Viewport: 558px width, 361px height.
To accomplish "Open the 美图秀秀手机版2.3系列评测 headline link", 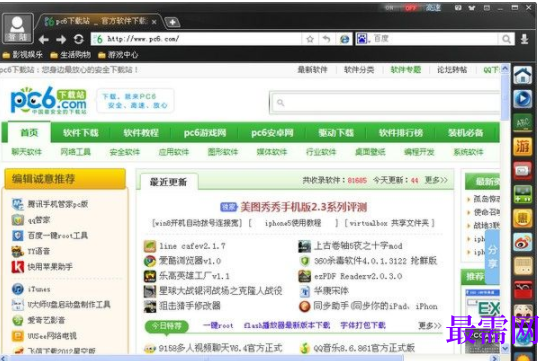I will [304, 207].
